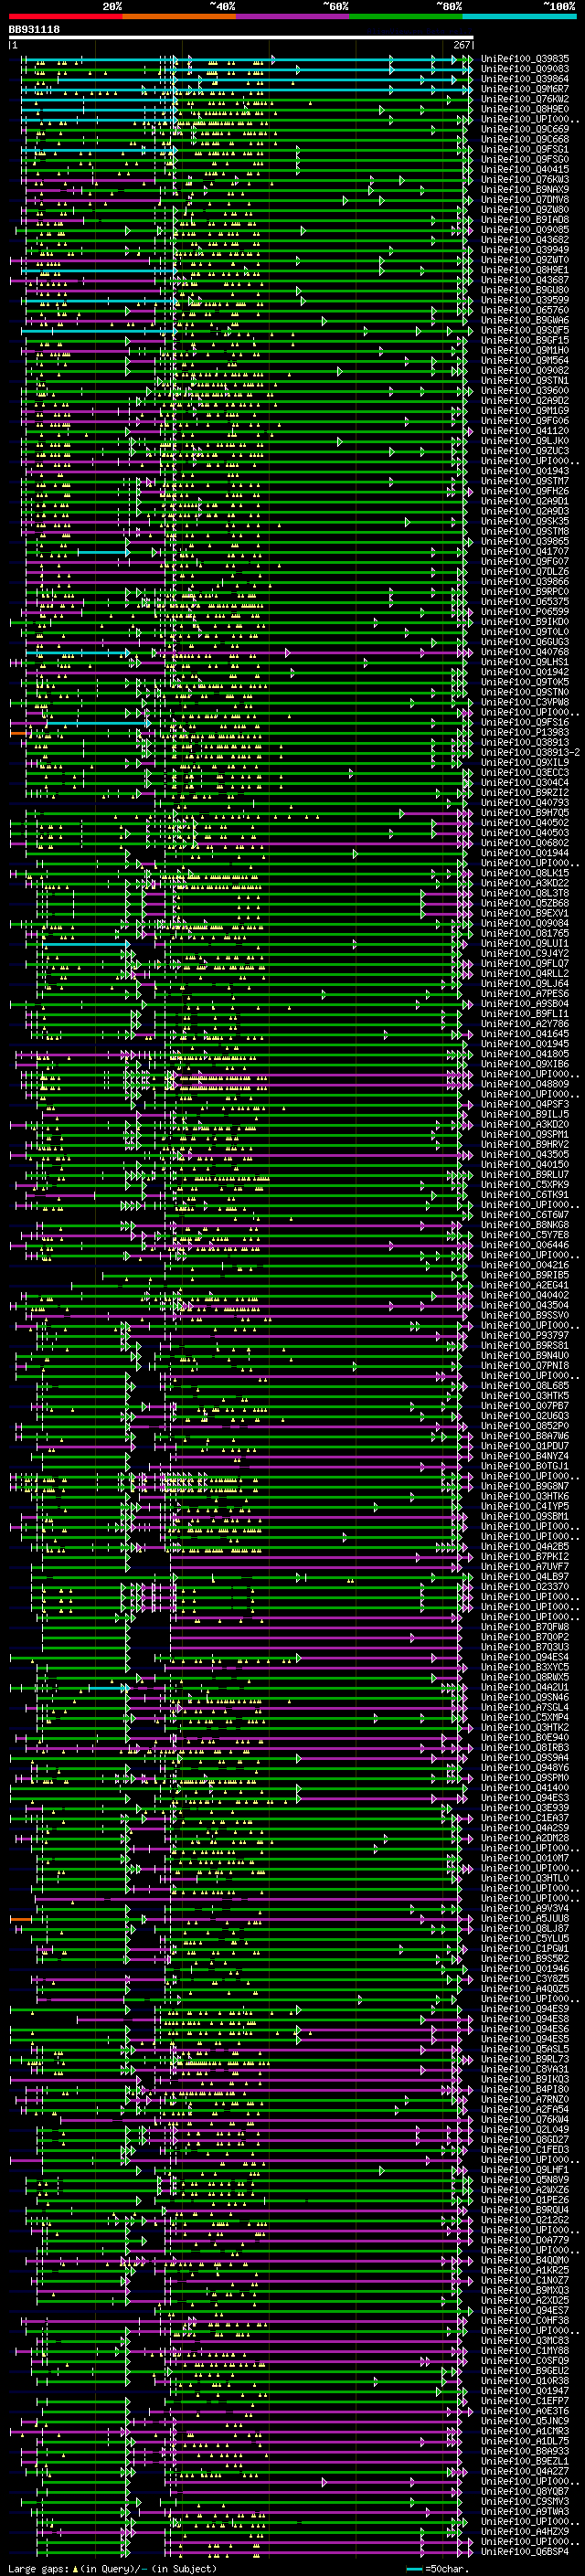The height and width of the screenshot is (2576, 585).
Task: Click the white query sequence bar
Action: 241,38
